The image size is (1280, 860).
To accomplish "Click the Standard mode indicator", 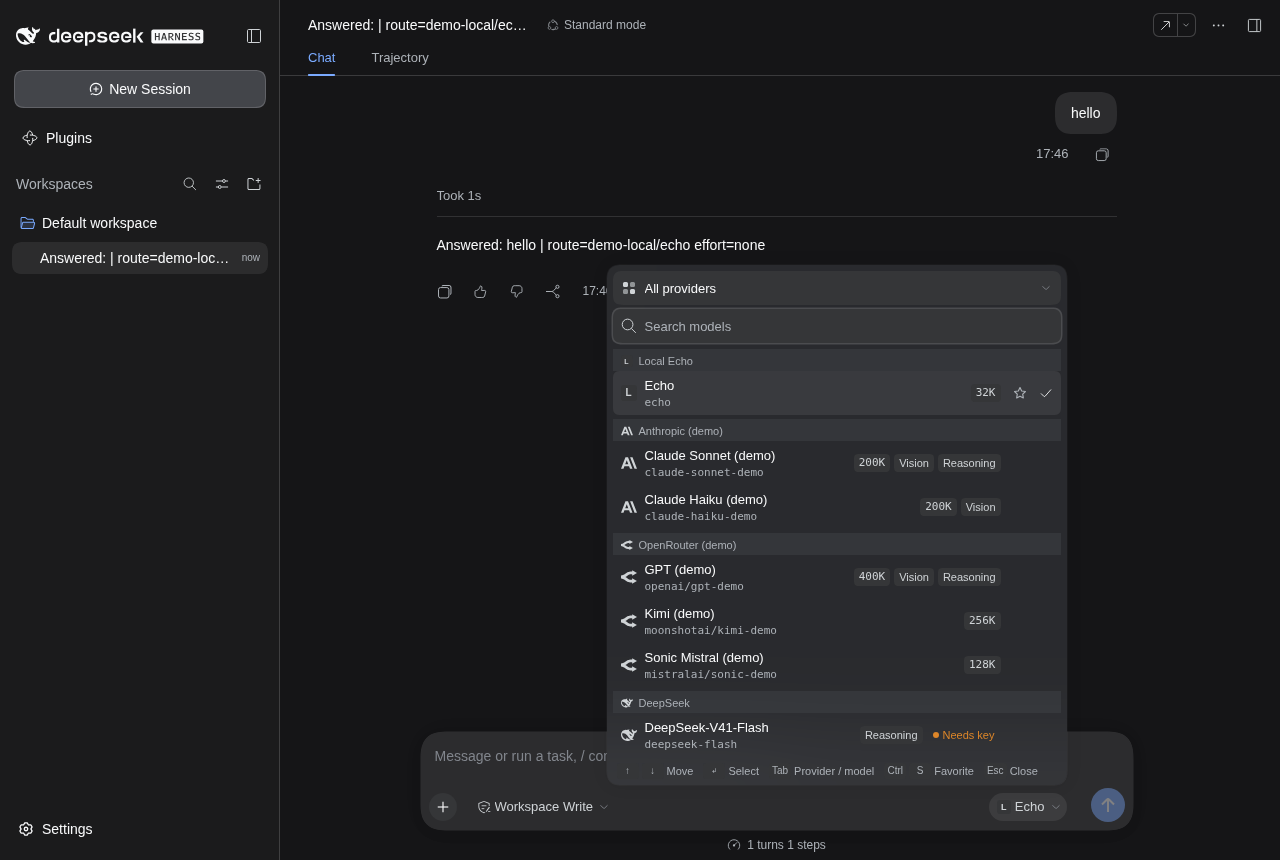I will 596,25.
